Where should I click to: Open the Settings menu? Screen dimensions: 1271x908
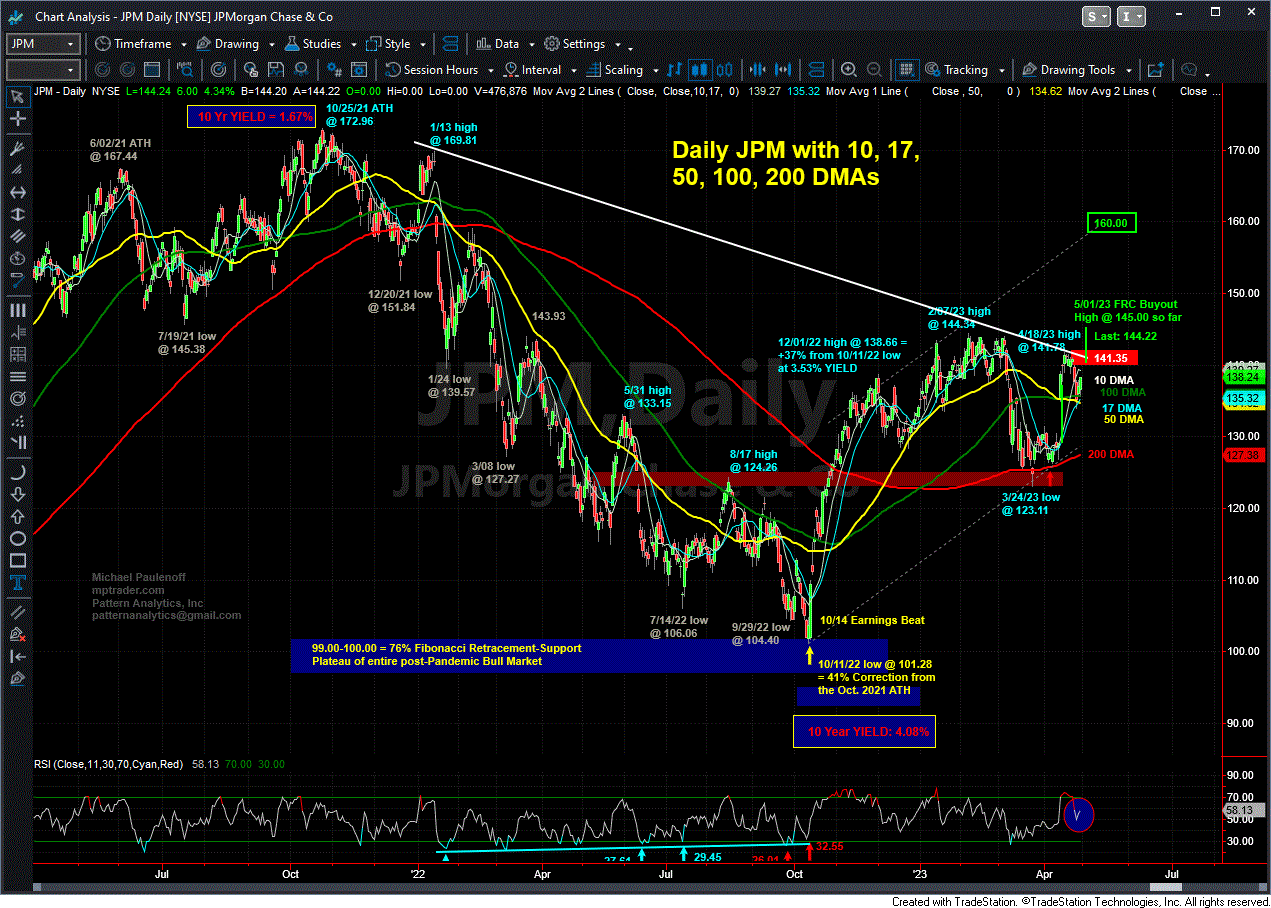(x=575, y=44)
